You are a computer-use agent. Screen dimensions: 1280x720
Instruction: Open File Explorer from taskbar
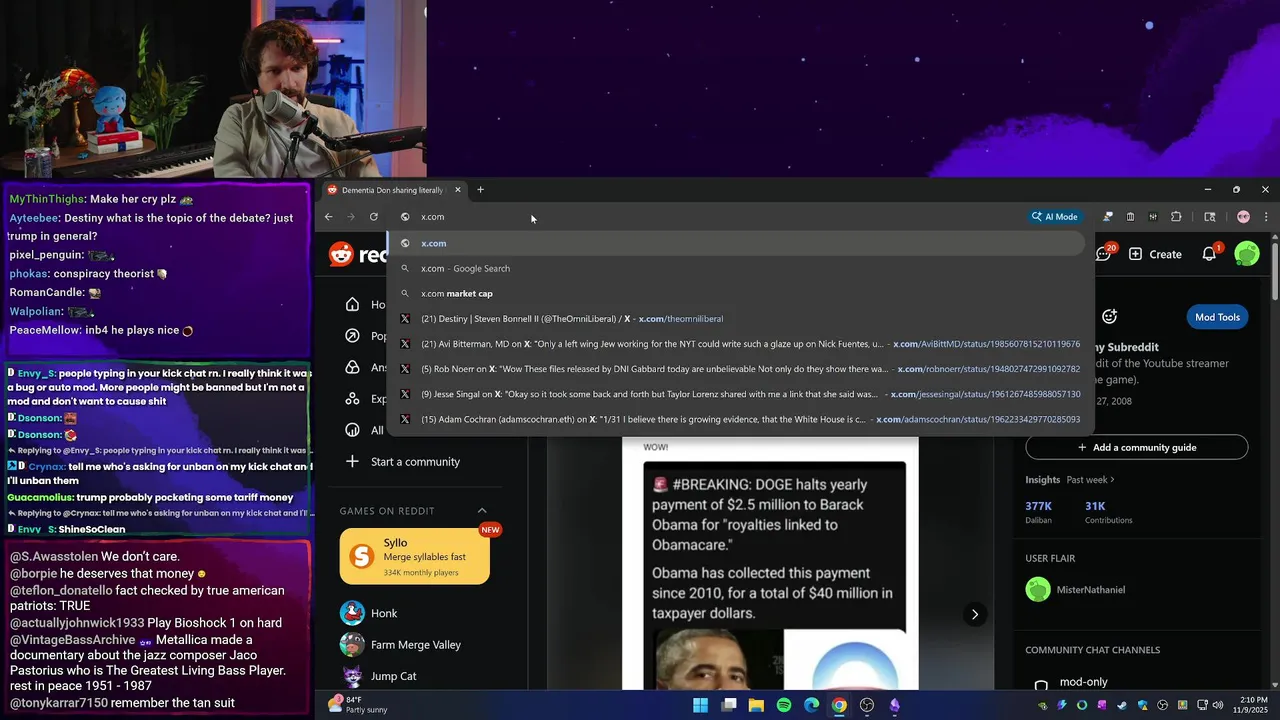(x=756, y=705)
